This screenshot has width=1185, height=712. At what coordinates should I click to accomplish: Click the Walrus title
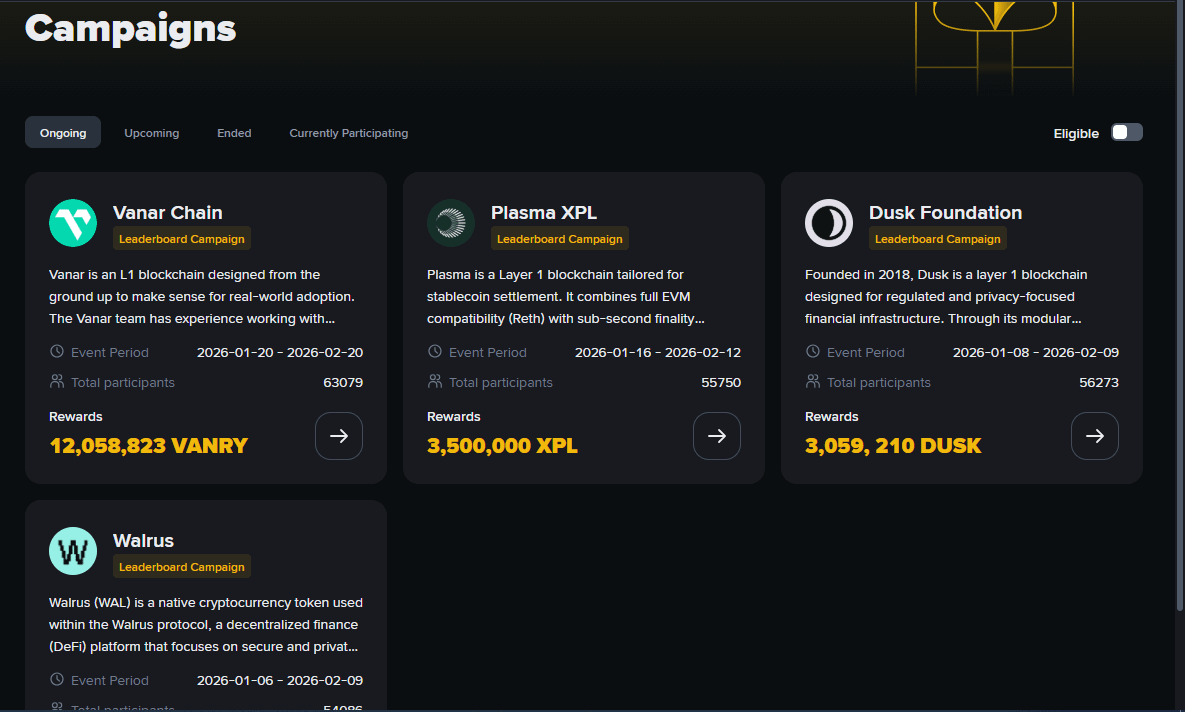(144, 540)
